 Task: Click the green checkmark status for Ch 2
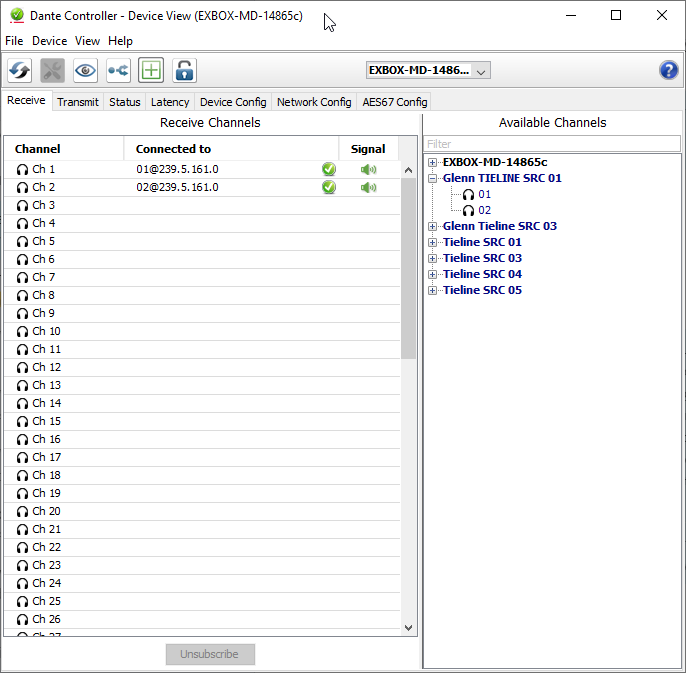click(328, 187)
